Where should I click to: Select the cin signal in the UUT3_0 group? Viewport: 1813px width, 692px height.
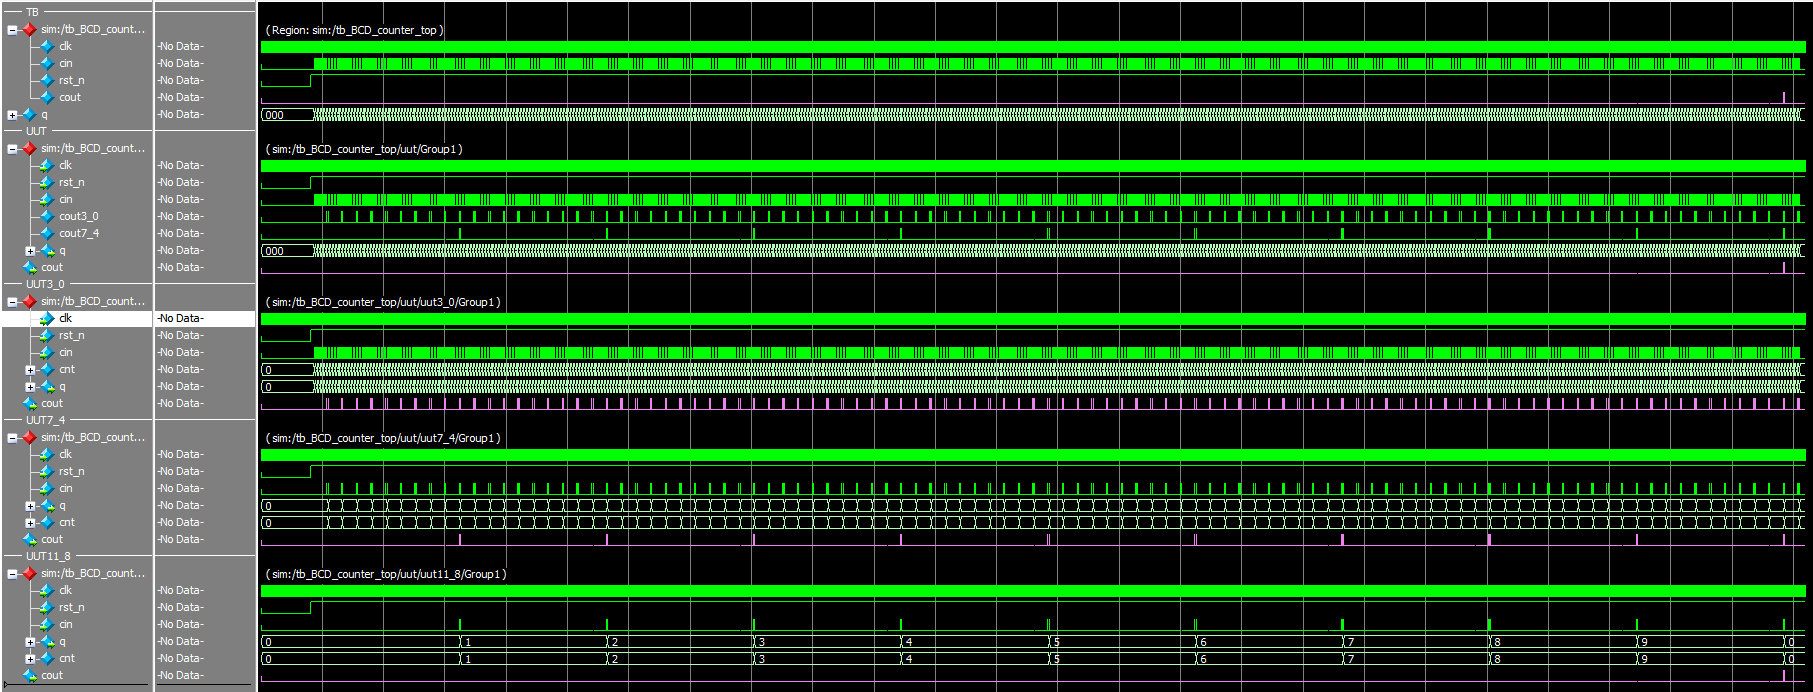[x=66, y=353]
